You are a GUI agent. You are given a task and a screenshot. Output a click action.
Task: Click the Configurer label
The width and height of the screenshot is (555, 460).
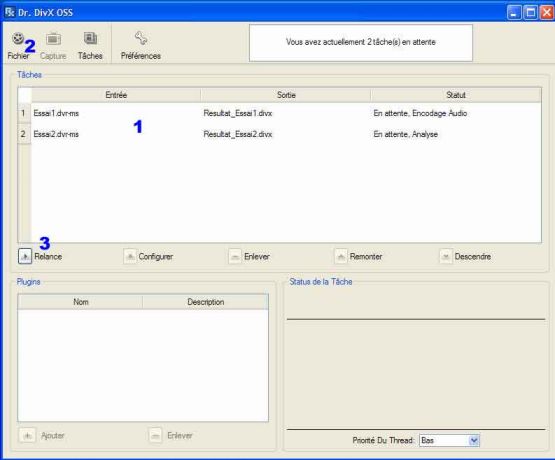[x=156, y=257]
